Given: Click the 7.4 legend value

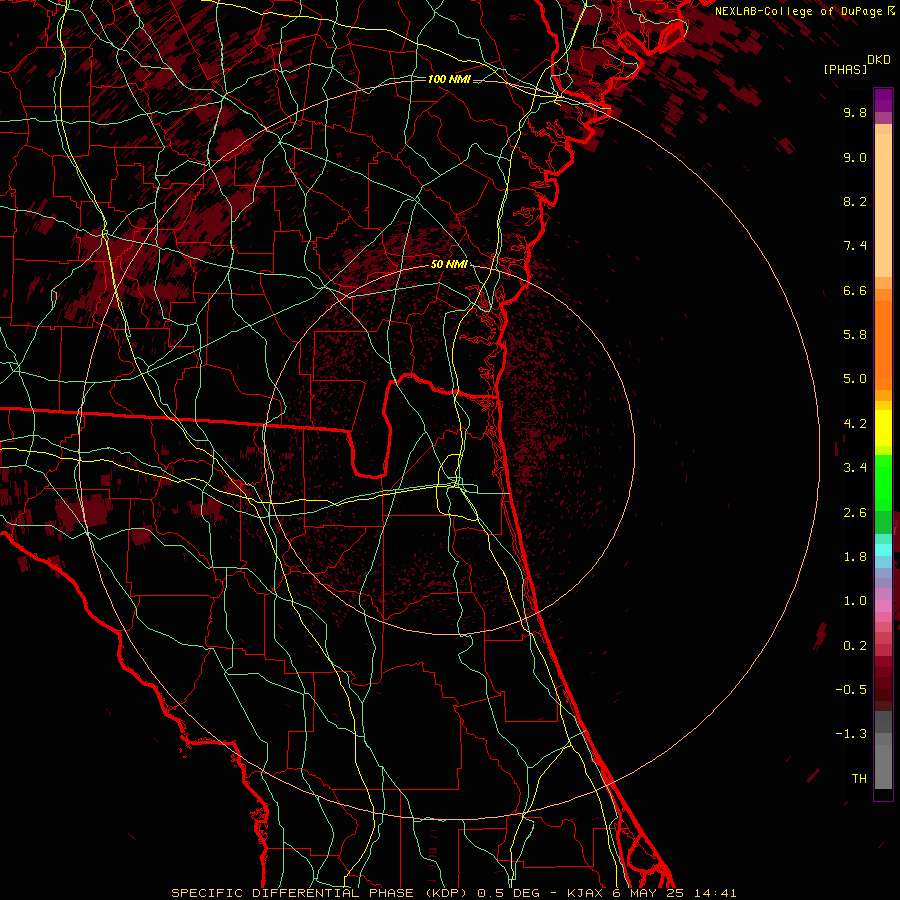Looking at the screenshot, I should 855,246.
